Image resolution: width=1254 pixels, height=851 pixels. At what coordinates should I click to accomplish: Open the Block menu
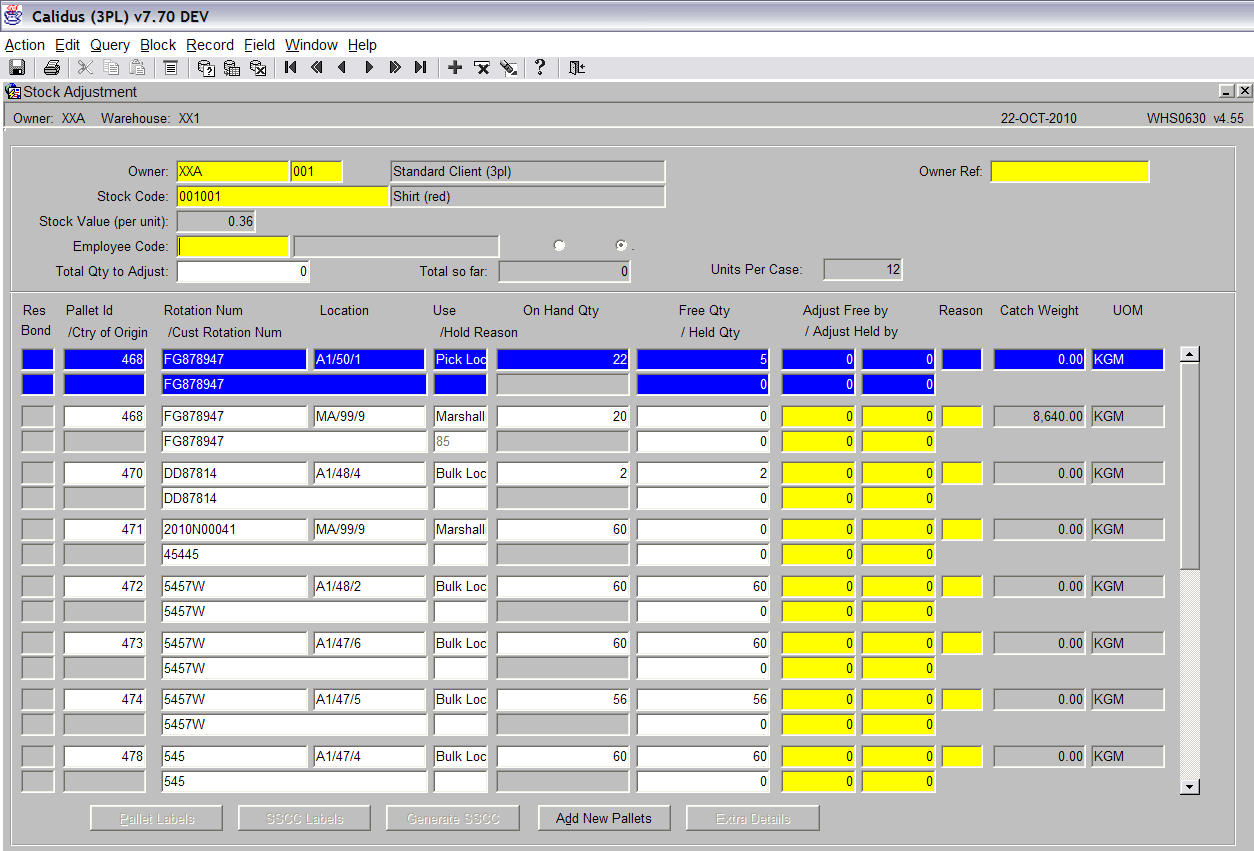(x=158, y=45)
